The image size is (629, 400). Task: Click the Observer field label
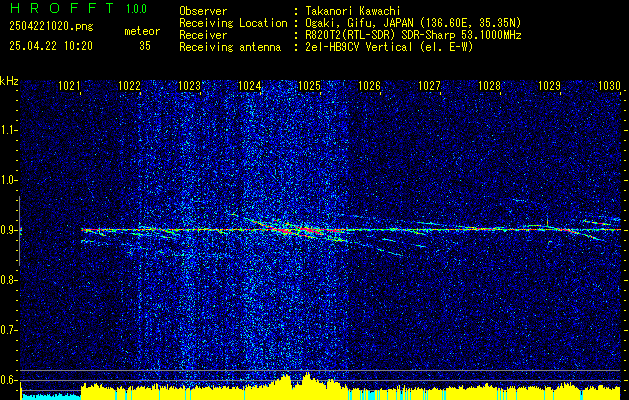(203, 11)
